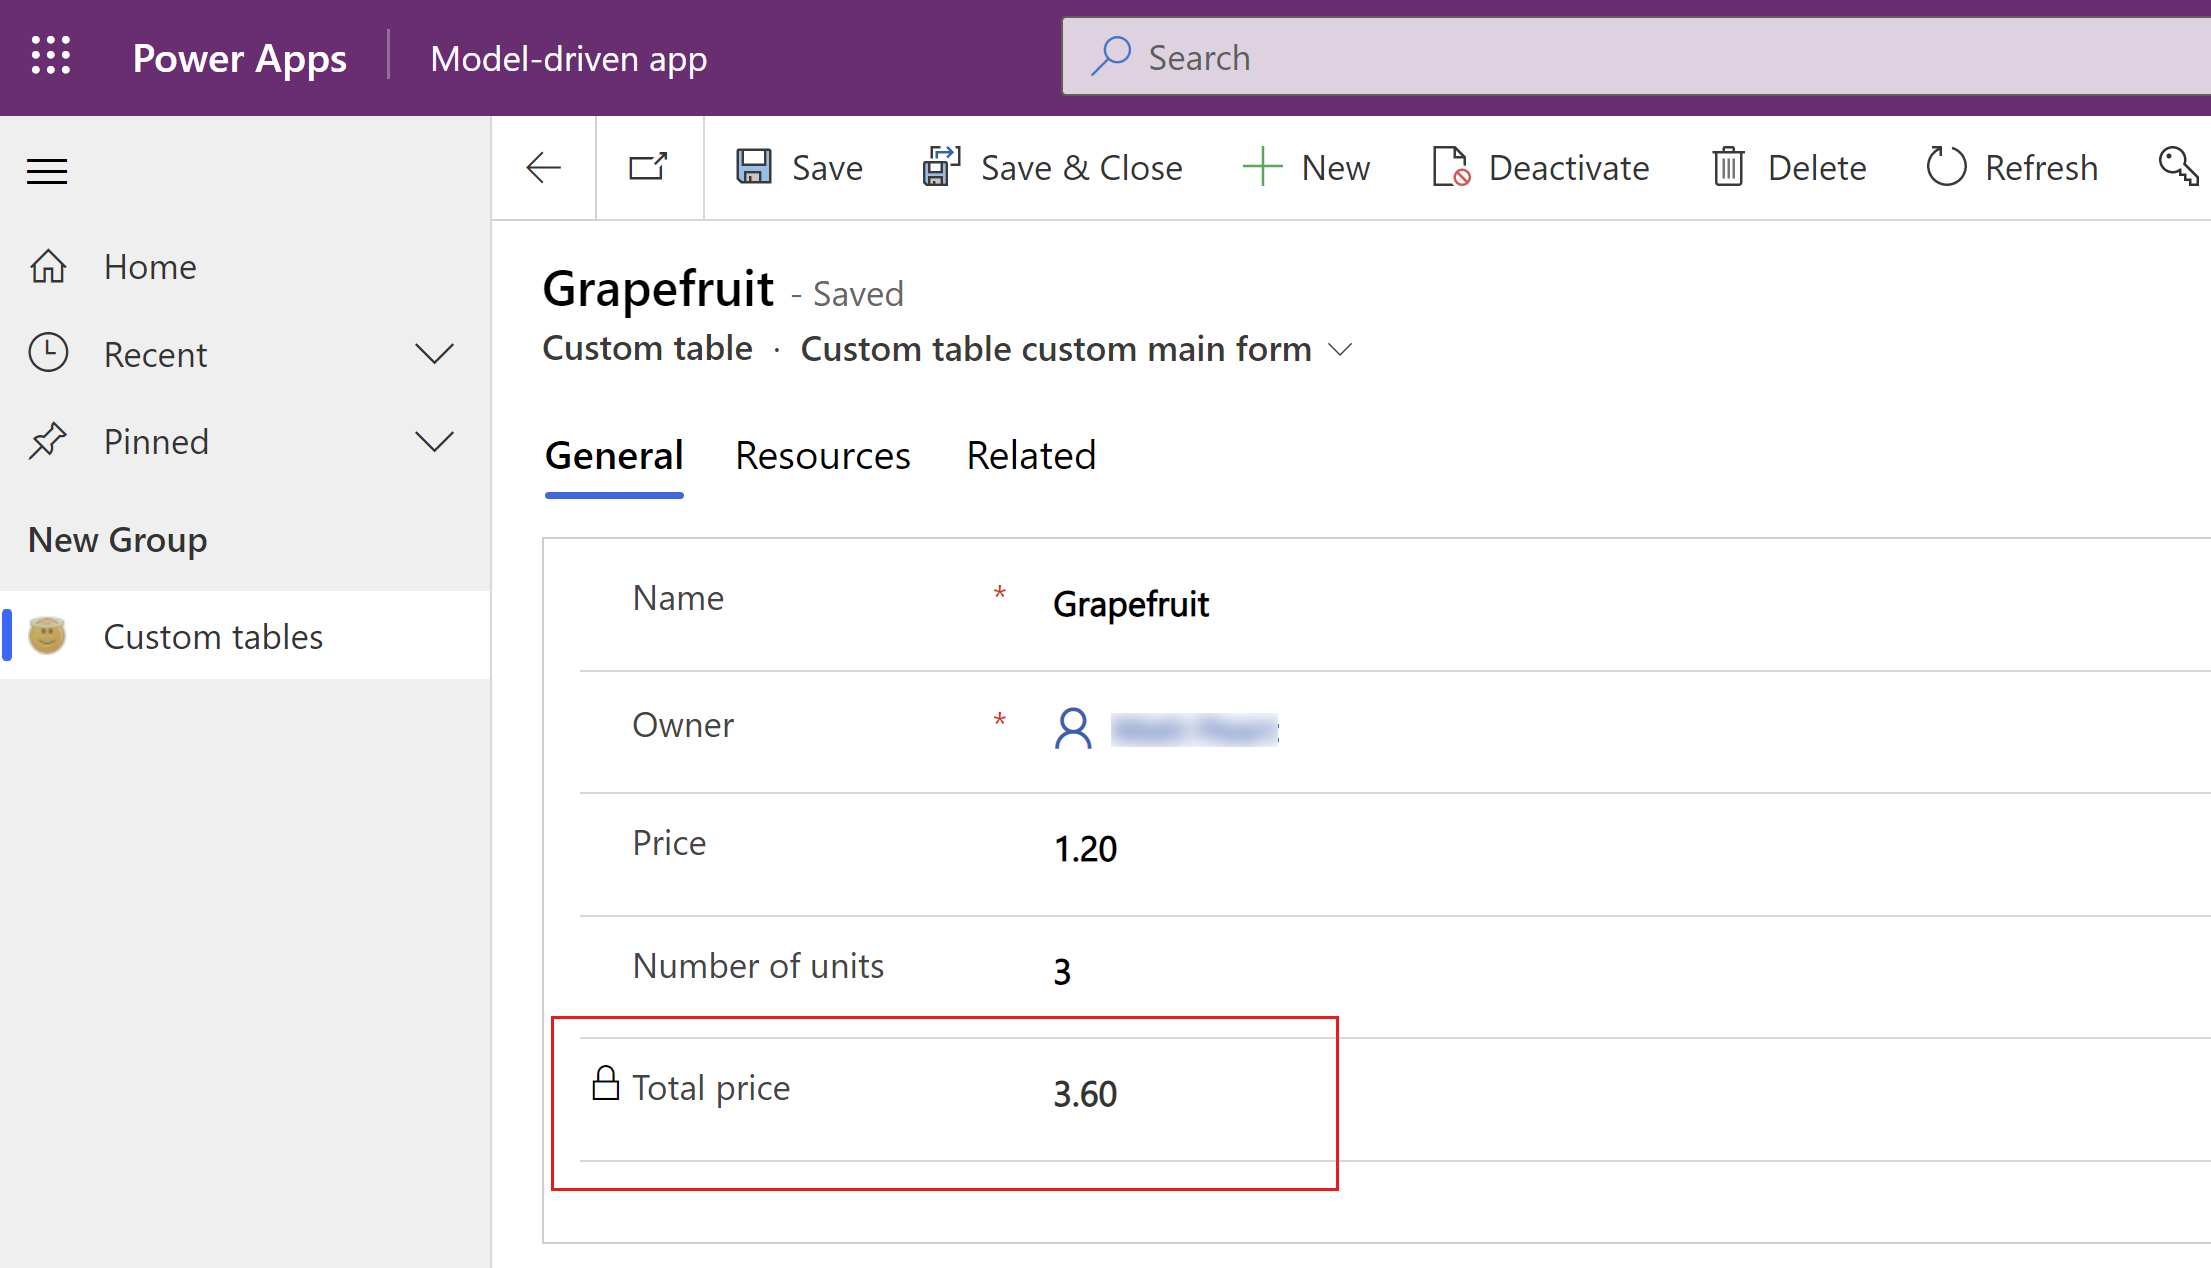The height and width of the screenshot is (1268, 2211).
Task: Click the Custom tables menu item
Action: pyautogui.click(x=213, y=635)
